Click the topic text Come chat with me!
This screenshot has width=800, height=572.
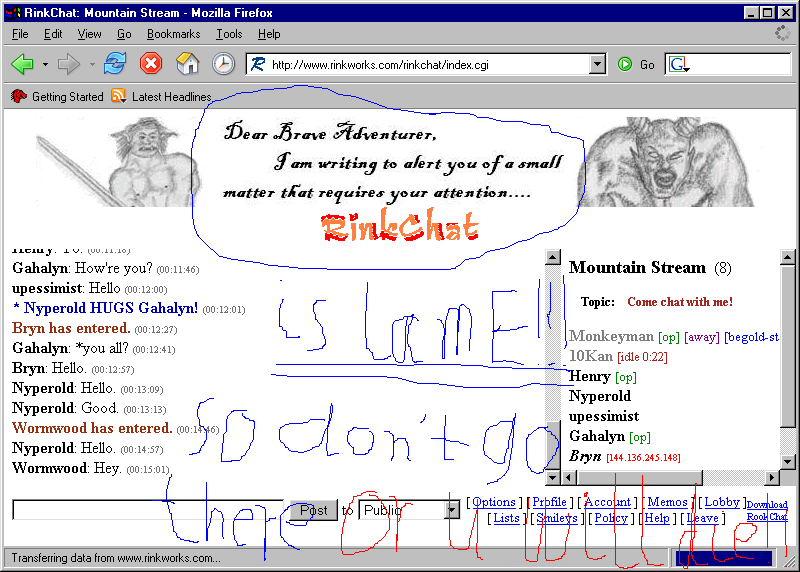click(x=680, y=302)
